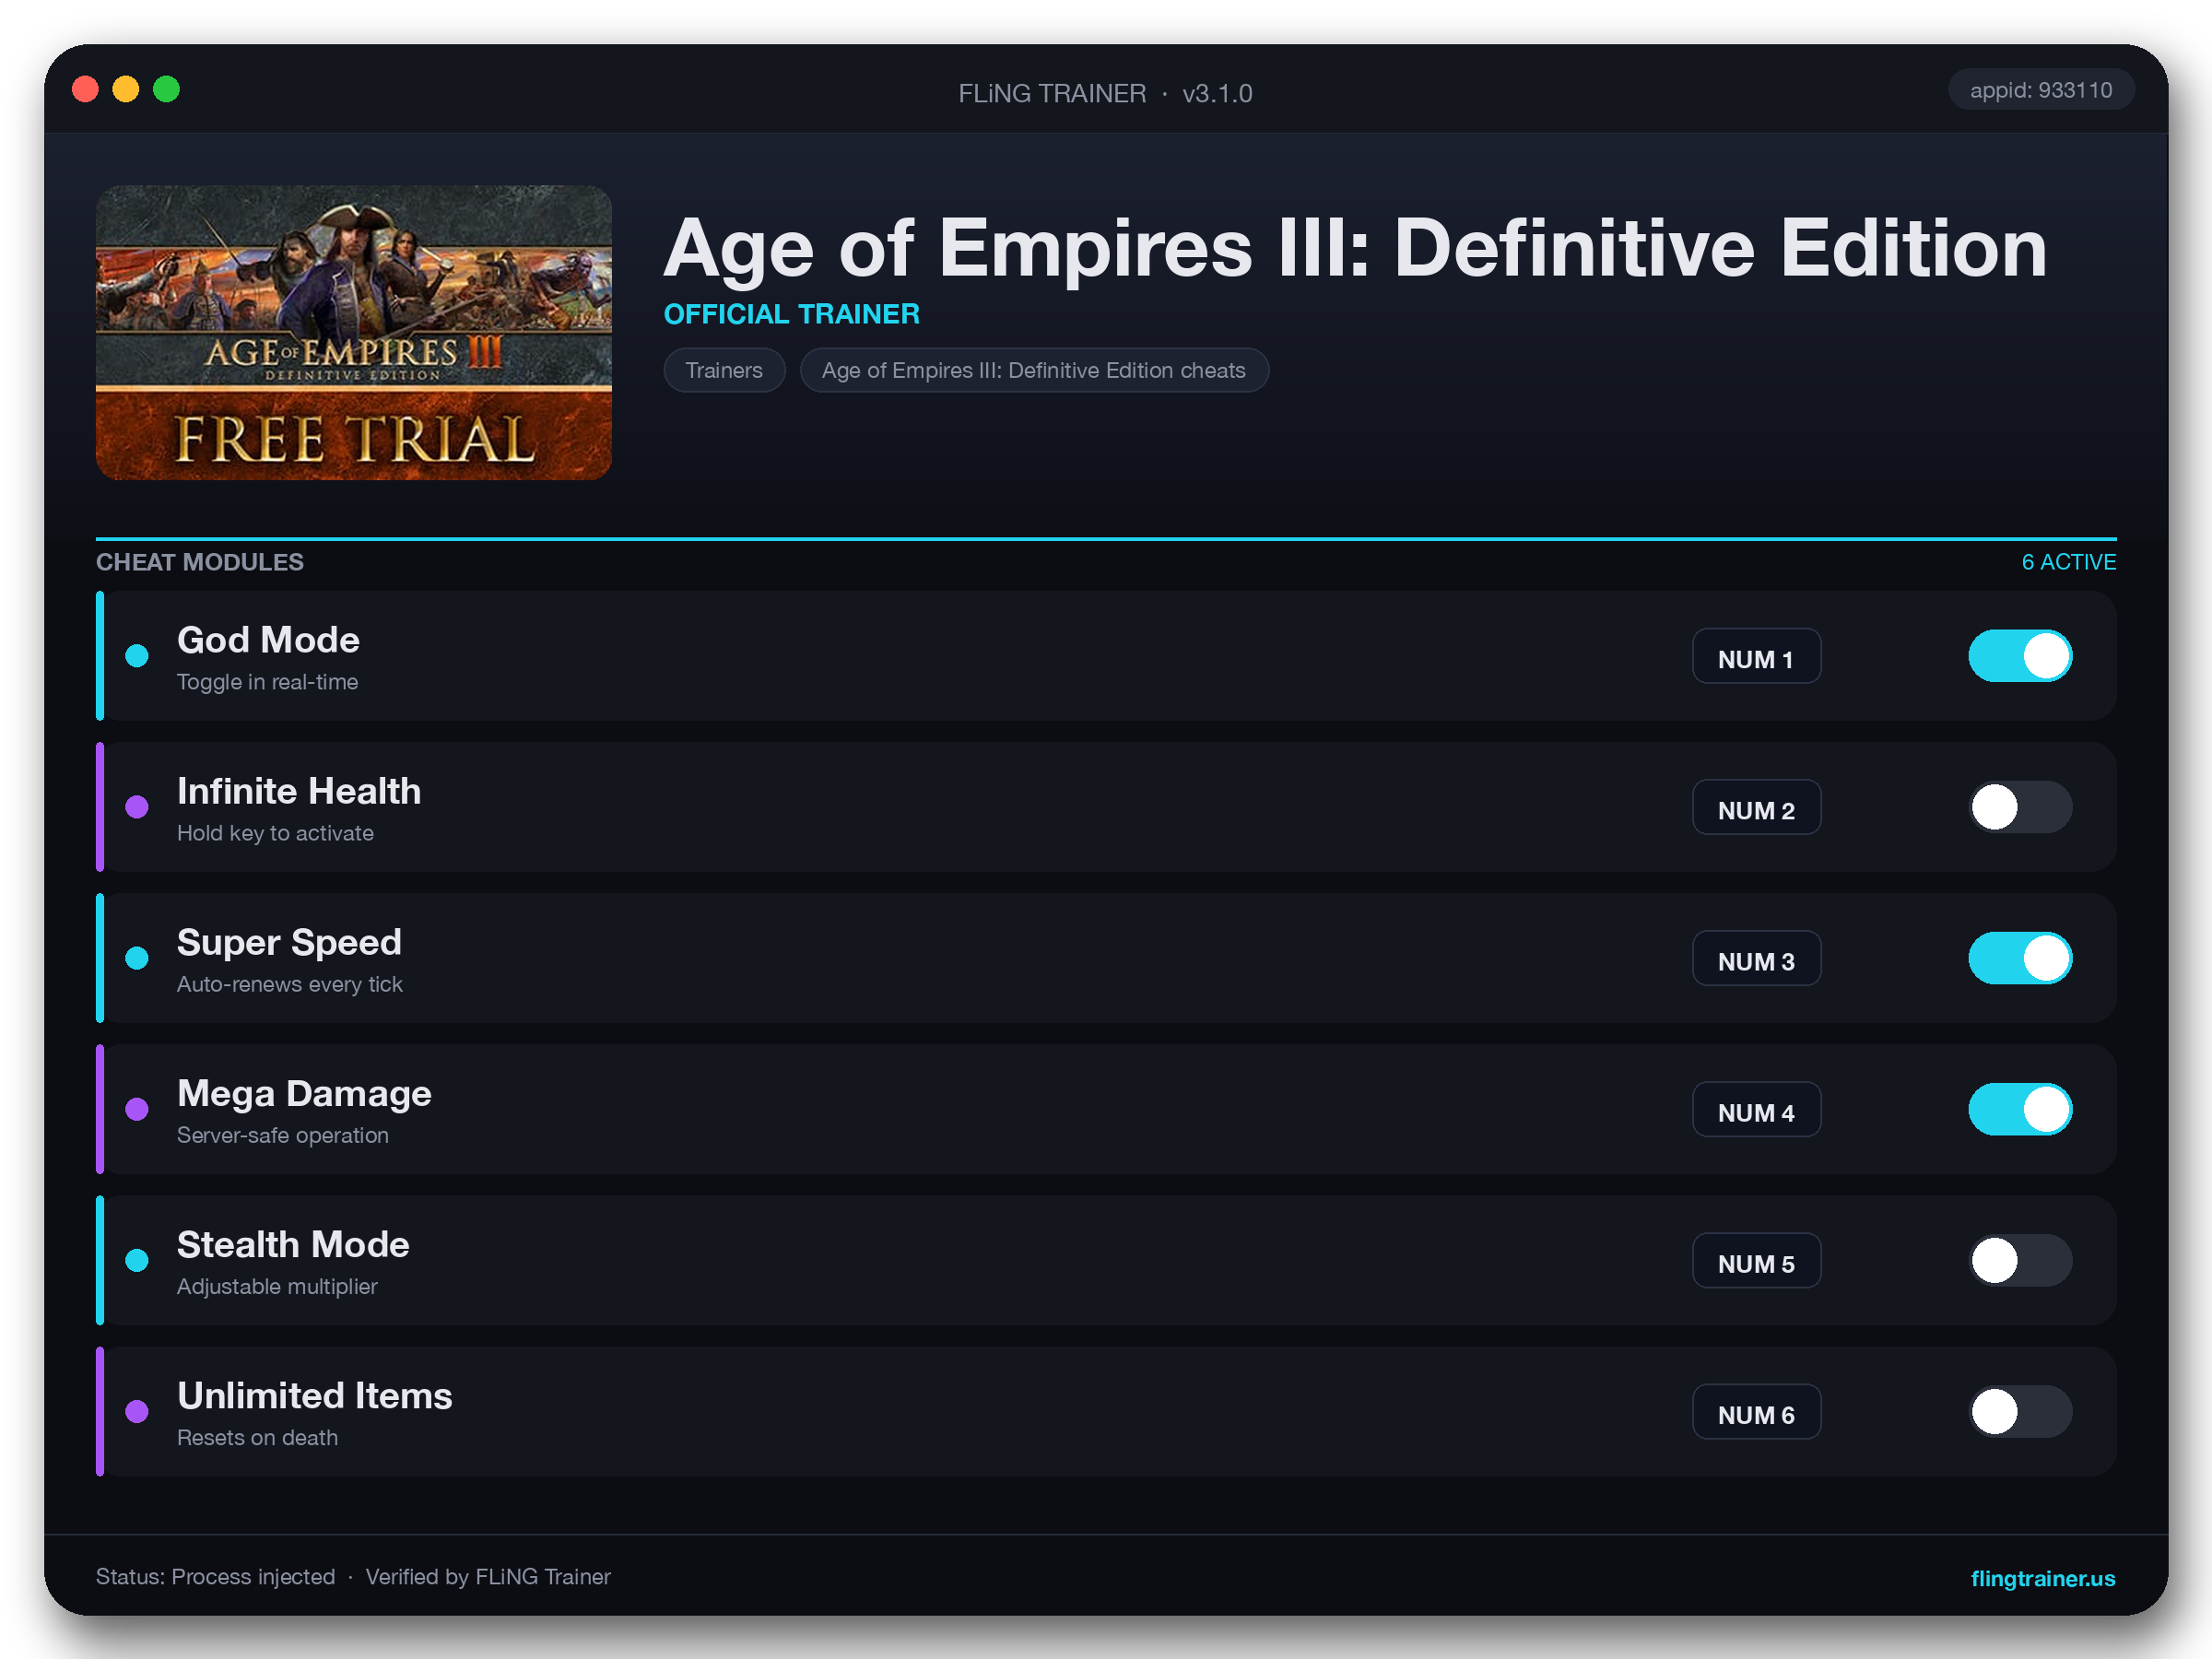Disable the Super Speed toggle
The image size is (2212, 1659).
point(2020,958)
